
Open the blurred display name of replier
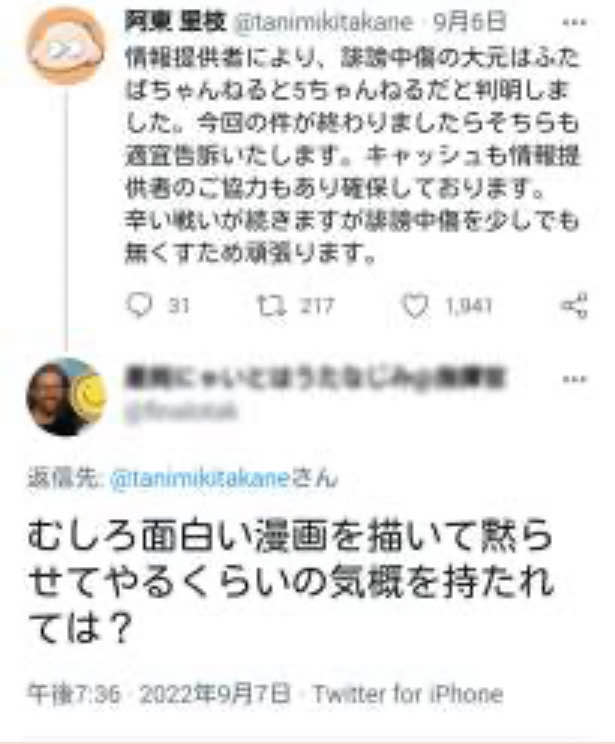pyautogui.click(x=315, y=378)
